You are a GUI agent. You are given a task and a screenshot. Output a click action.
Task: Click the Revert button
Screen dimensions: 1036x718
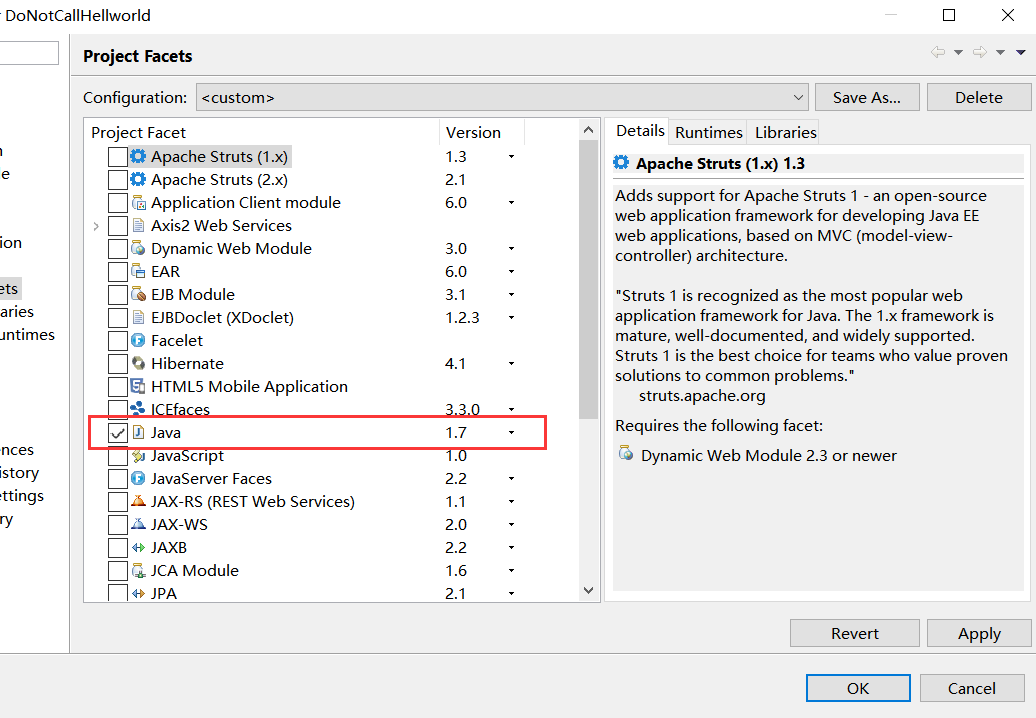click(x=854, y=633)
